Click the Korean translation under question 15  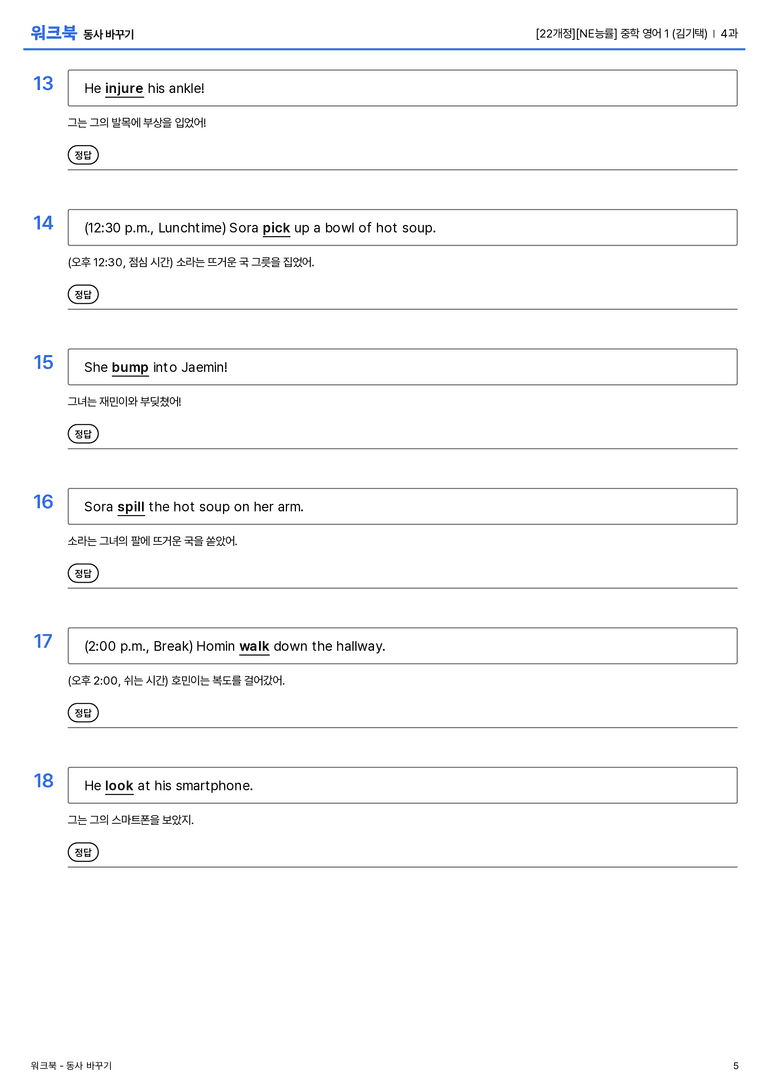(x=125, y=401)
